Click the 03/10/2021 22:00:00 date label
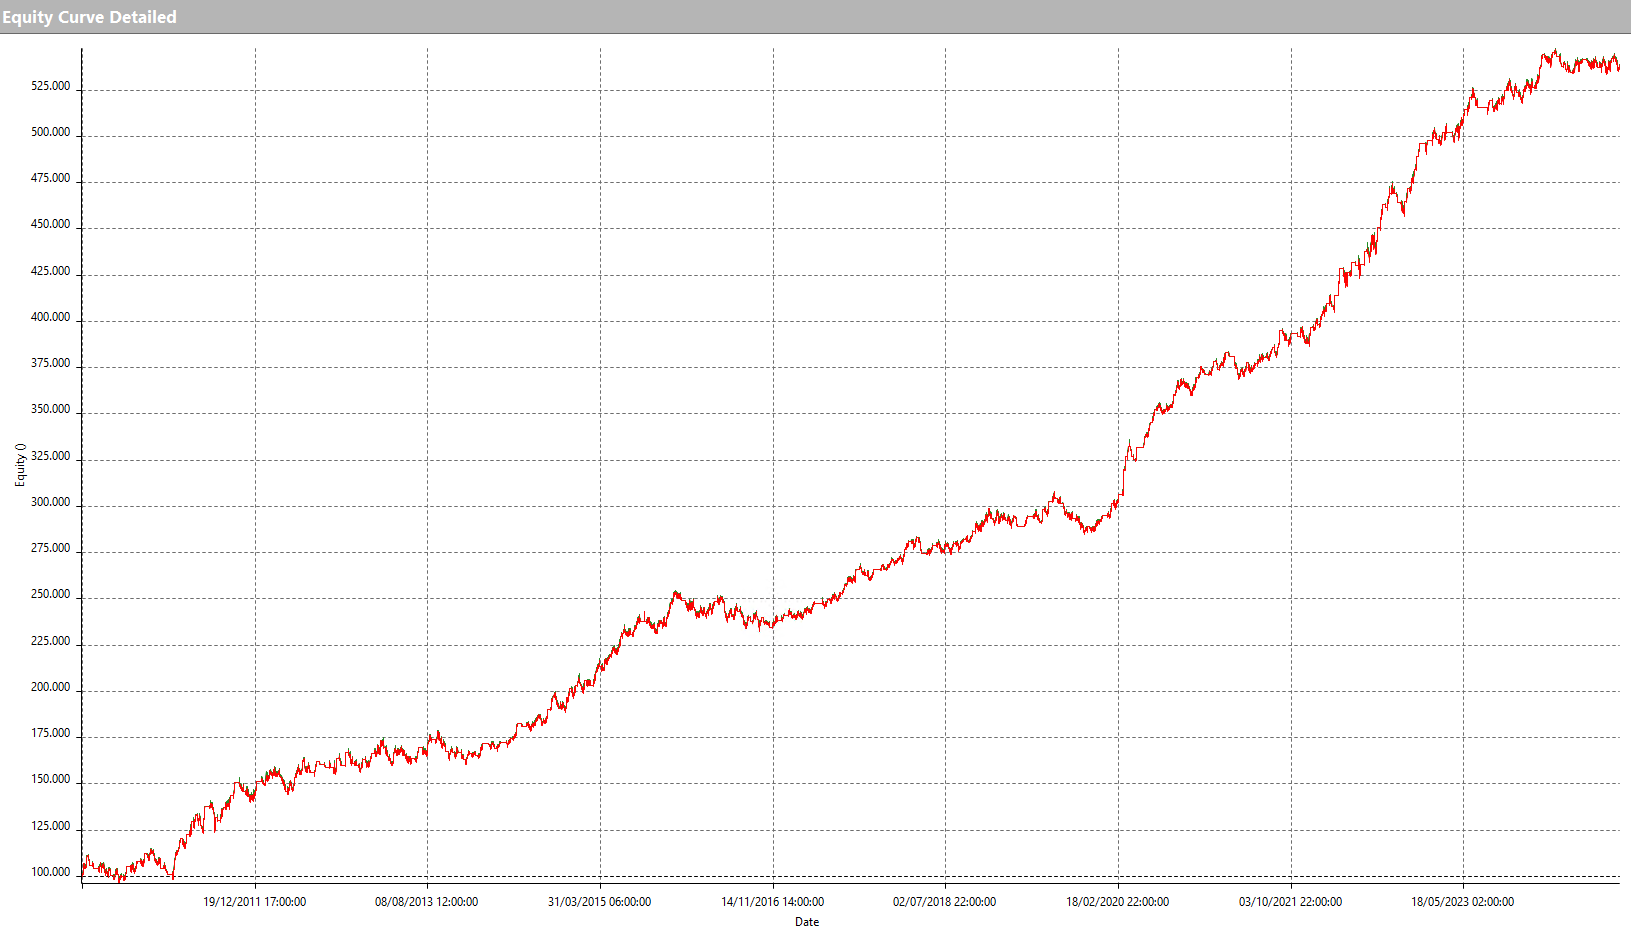The height and width of the screenshot is (929, 1631). (x=1289, y=901)
